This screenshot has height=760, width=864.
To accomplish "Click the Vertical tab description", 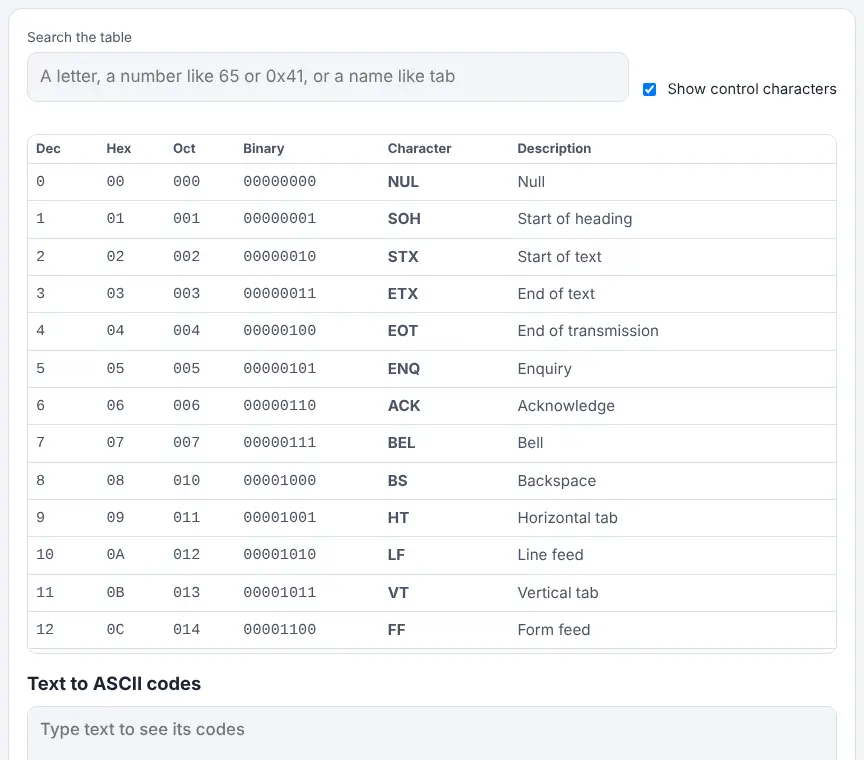I will pos(558,592).
